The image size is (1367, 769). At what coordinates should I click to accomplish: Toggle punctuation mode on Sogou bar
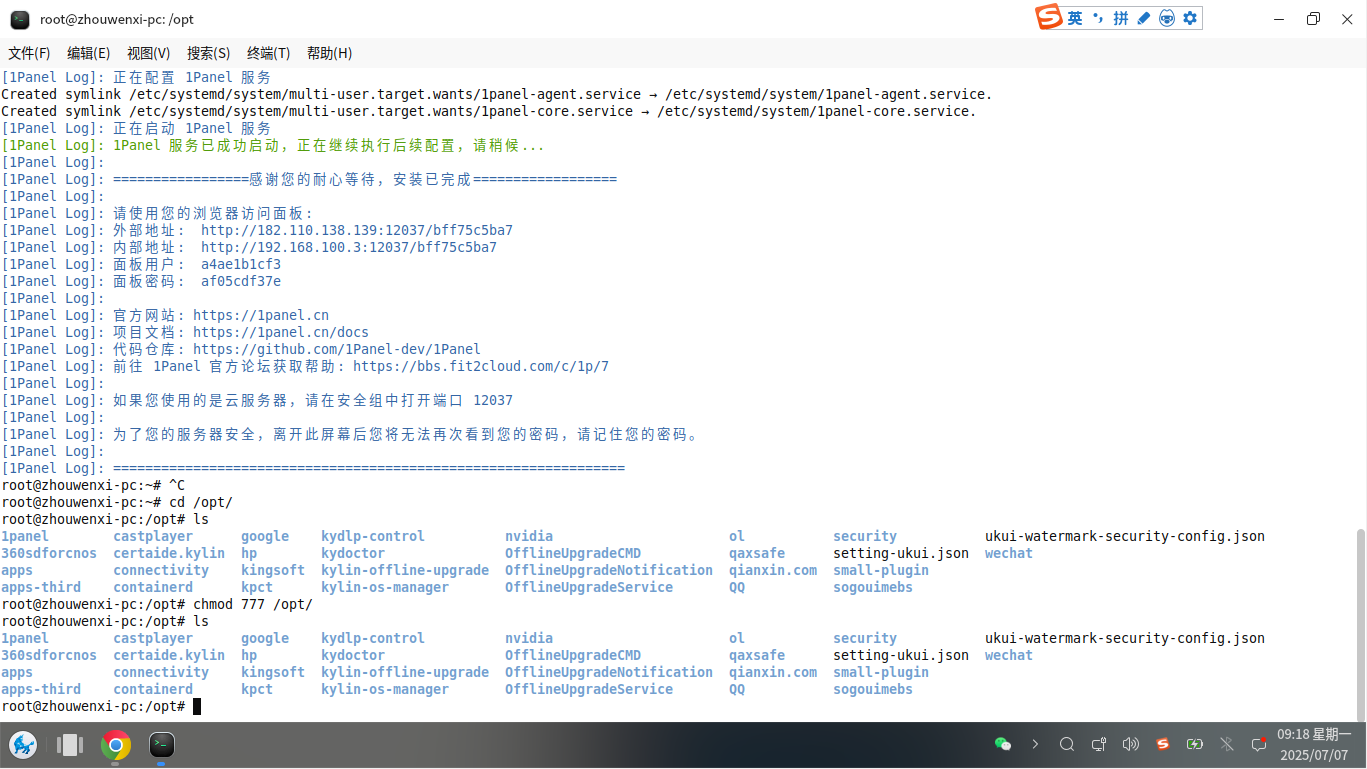coord(1098,18)
